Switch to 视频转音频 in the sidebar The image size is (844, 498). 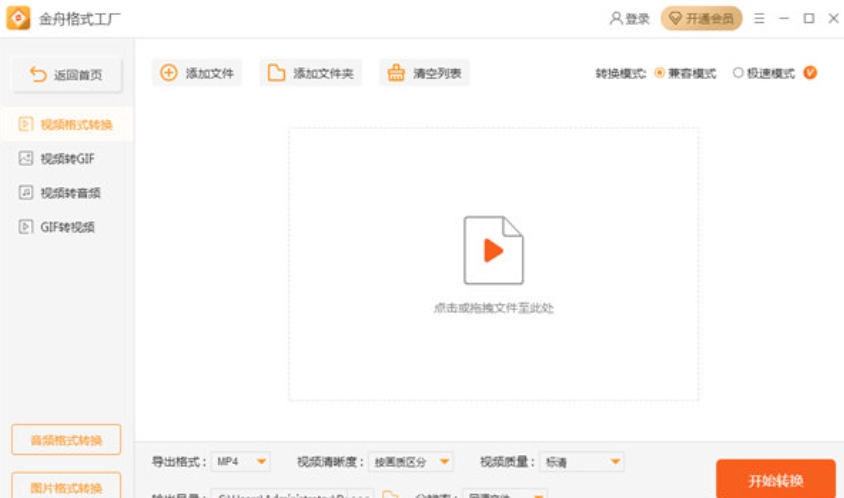click(67, 193)
